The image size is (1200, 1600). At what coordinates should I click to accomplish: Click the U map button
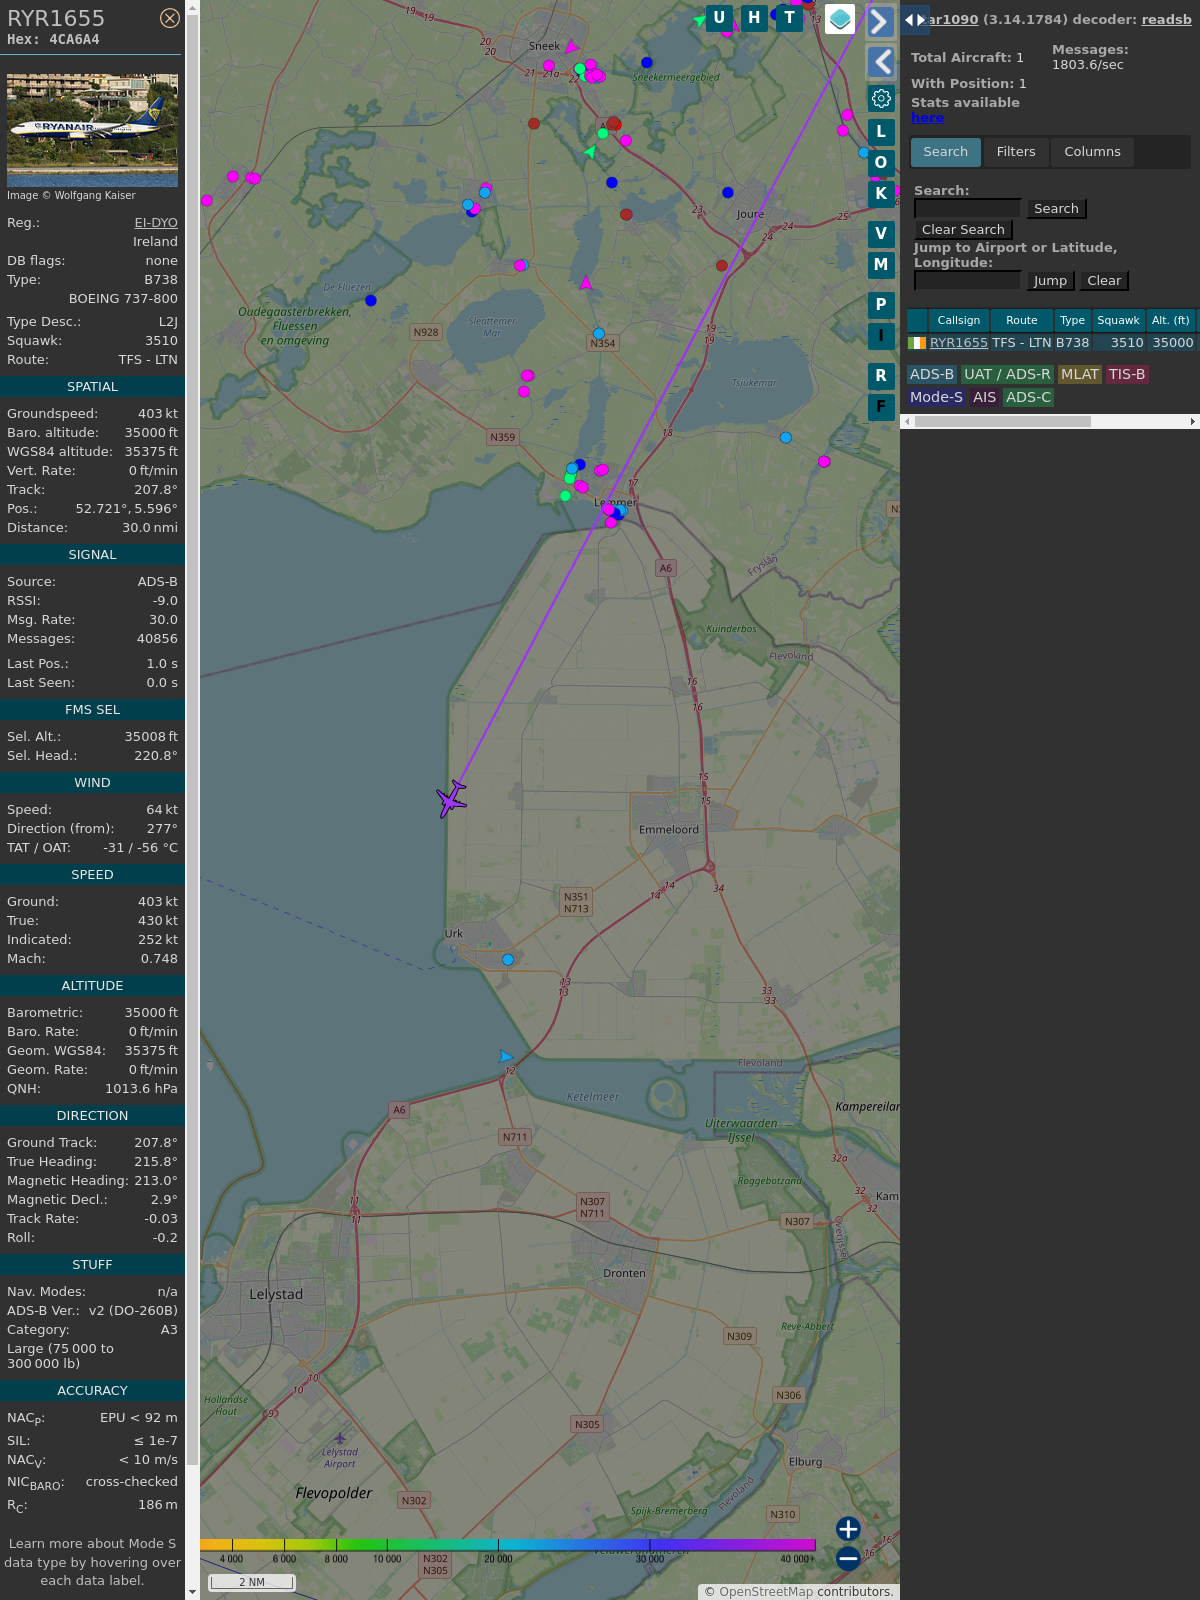point(719,18)
